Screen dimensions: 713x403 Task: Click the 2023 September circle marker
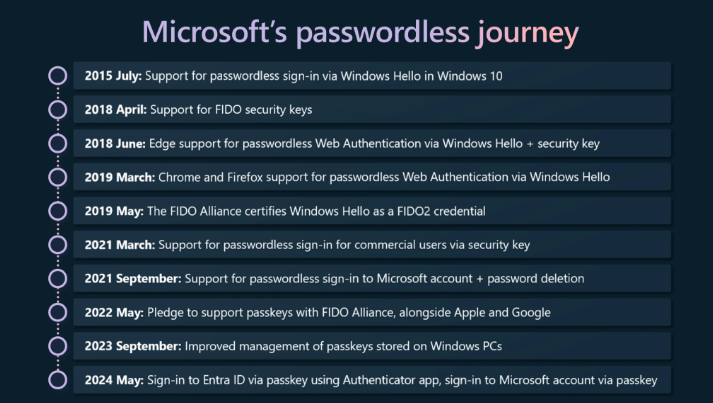58,346
